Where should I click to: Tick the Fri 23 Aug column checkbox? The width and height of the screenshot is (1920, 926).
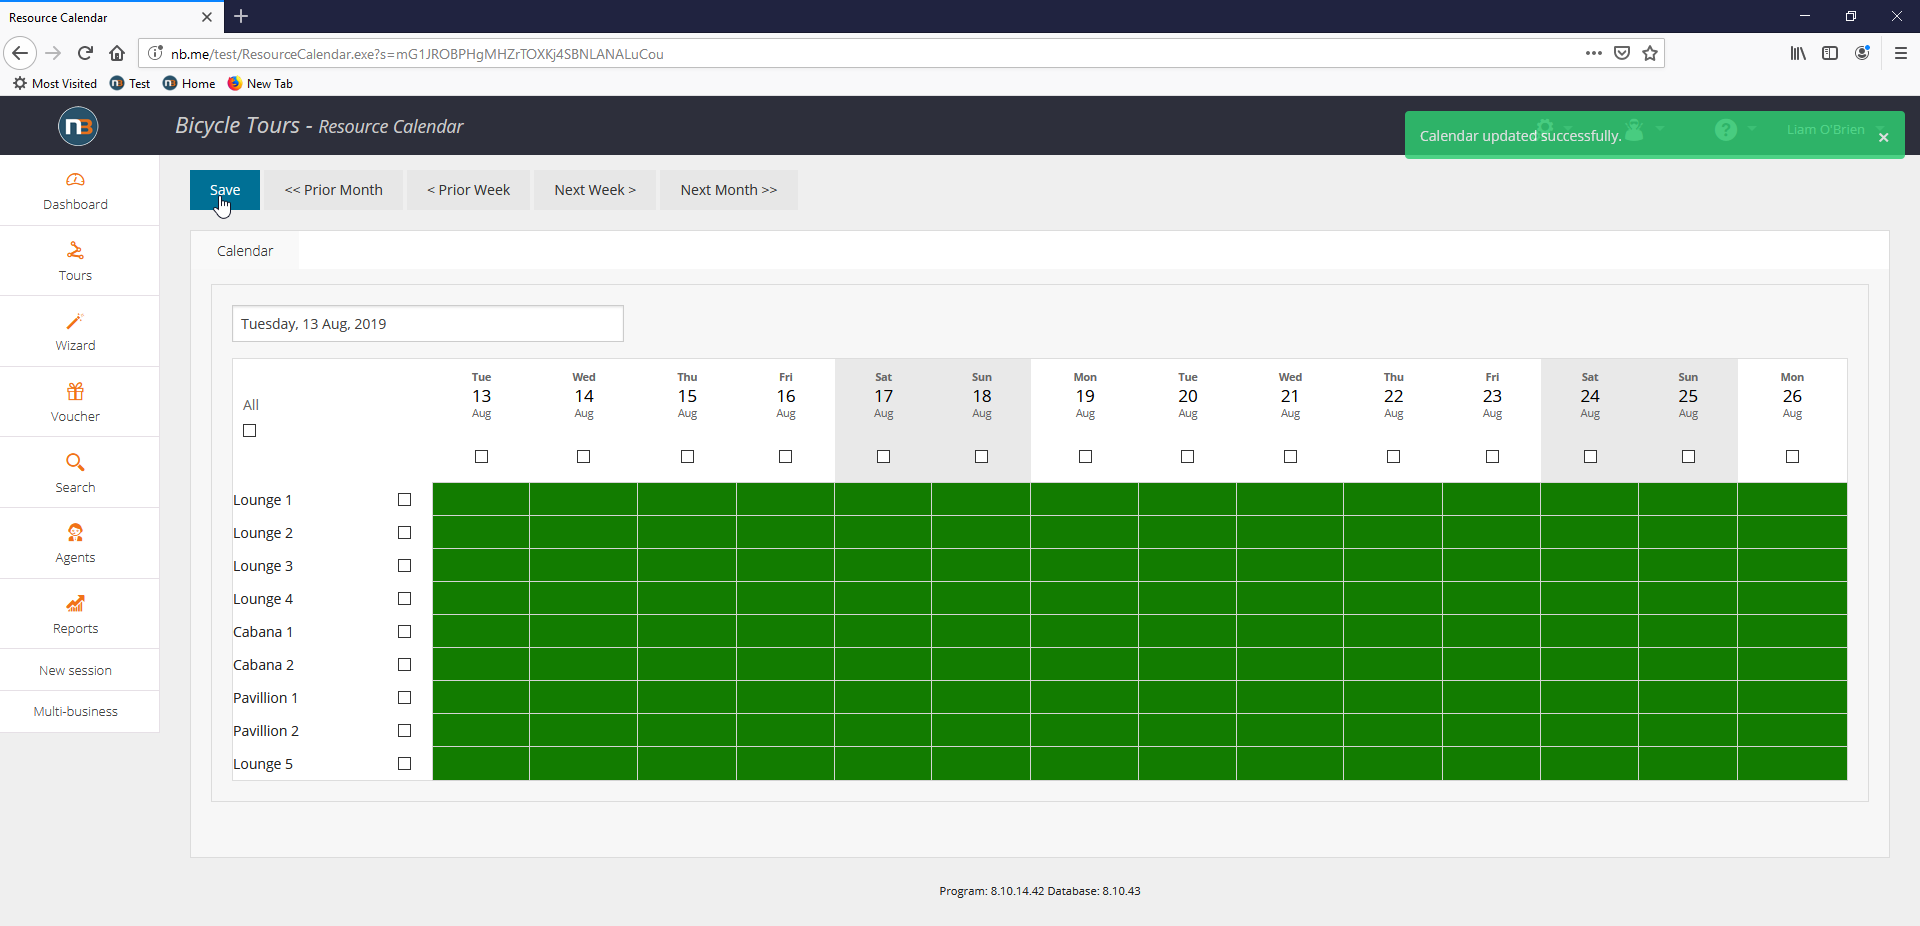coord(1493,457)
